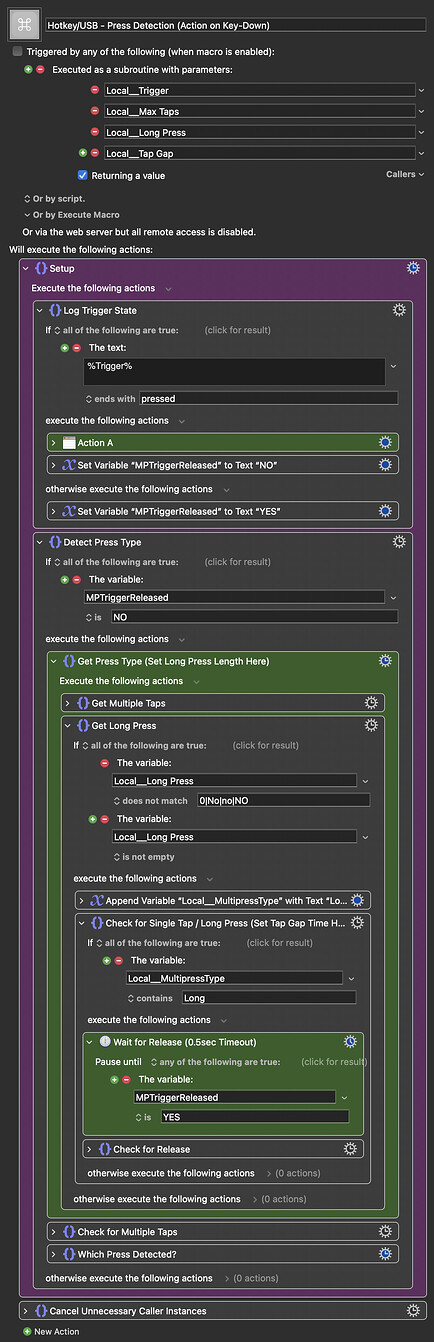
Task: Open gear menu for Get Multiple Taps
Action: pos(371,703)
